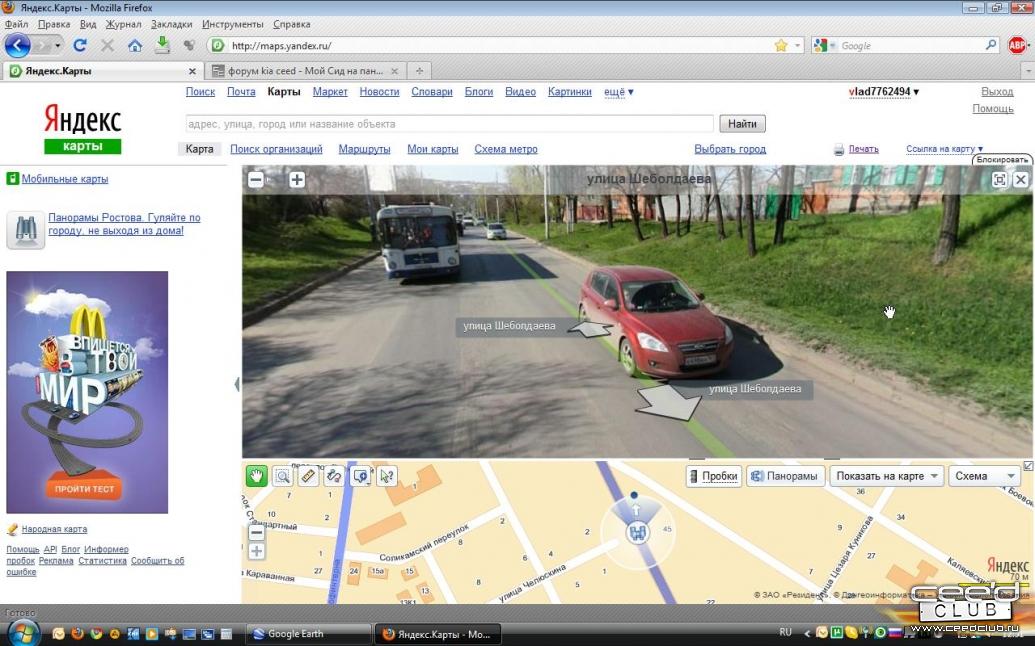
Task: Open a new tab with plus button
Action: pos(418,71)
